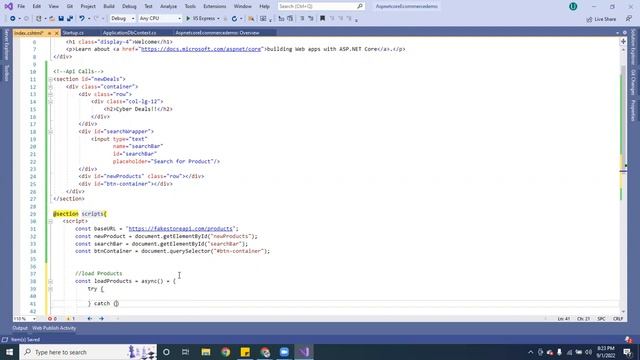This screenshot has height=360, width=640.
Task: Click the search magnifier icon in Quick Launch
Action: 360,7
